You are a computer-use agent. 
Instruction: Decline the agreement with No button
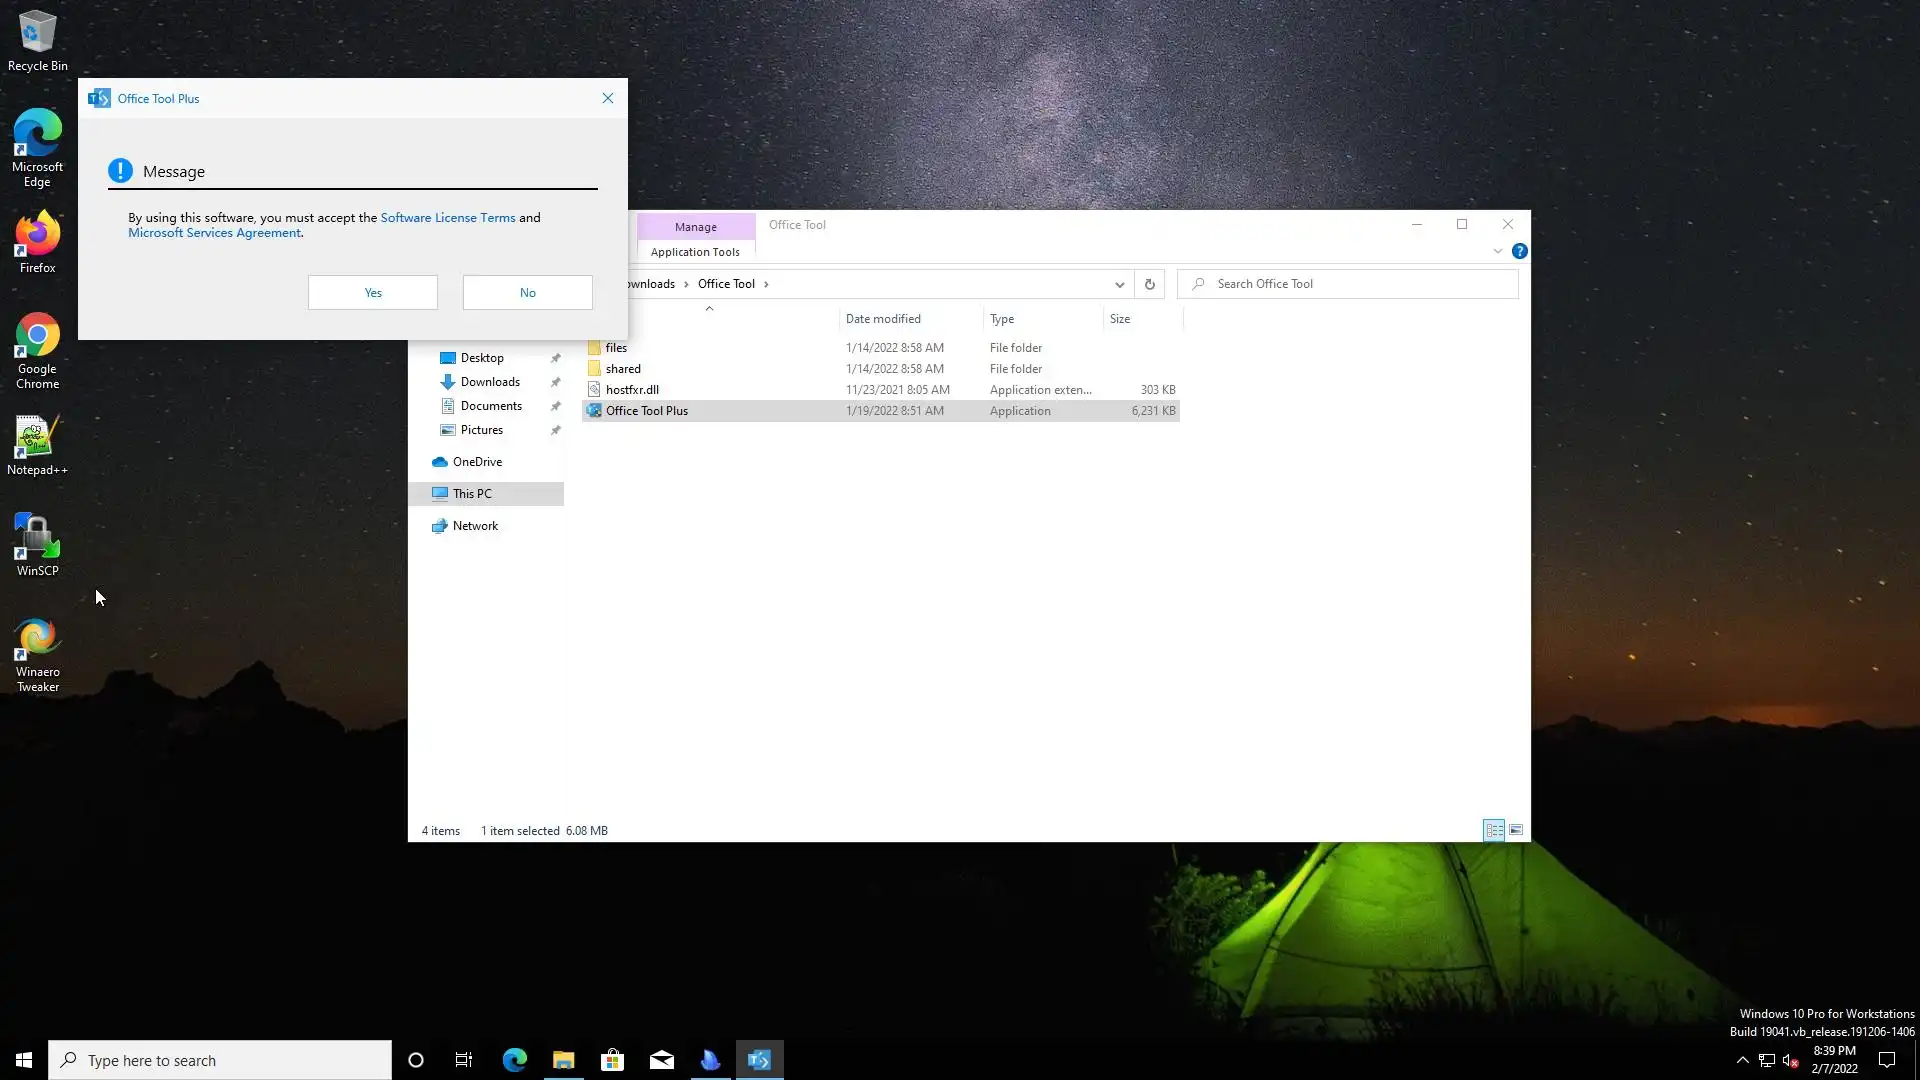click(527, 292)
